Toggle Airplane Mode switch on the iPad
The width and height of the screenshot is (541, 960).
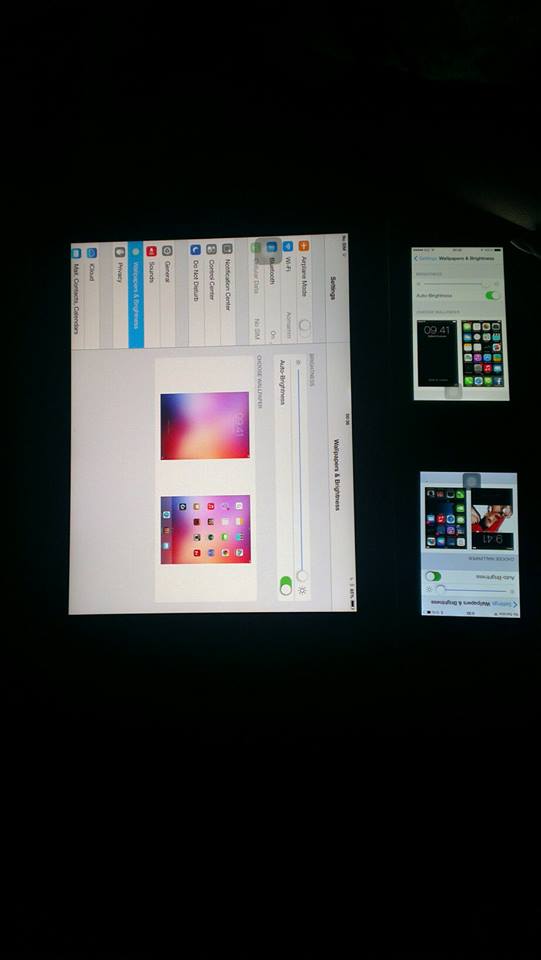pyautogui.click(x=304, y=328)
